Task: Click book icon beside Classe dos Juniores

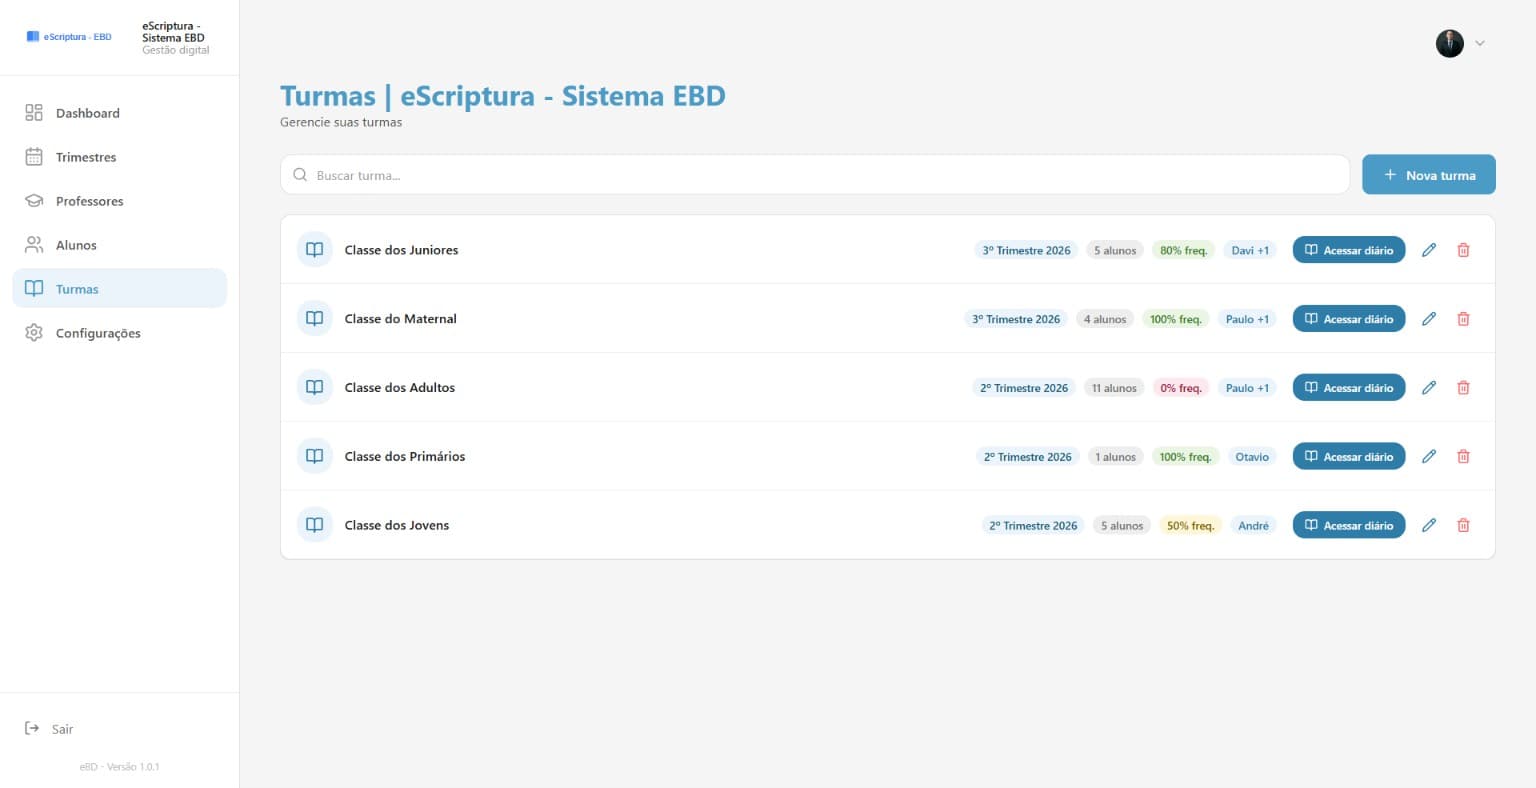Action: [x=314, y=250]
